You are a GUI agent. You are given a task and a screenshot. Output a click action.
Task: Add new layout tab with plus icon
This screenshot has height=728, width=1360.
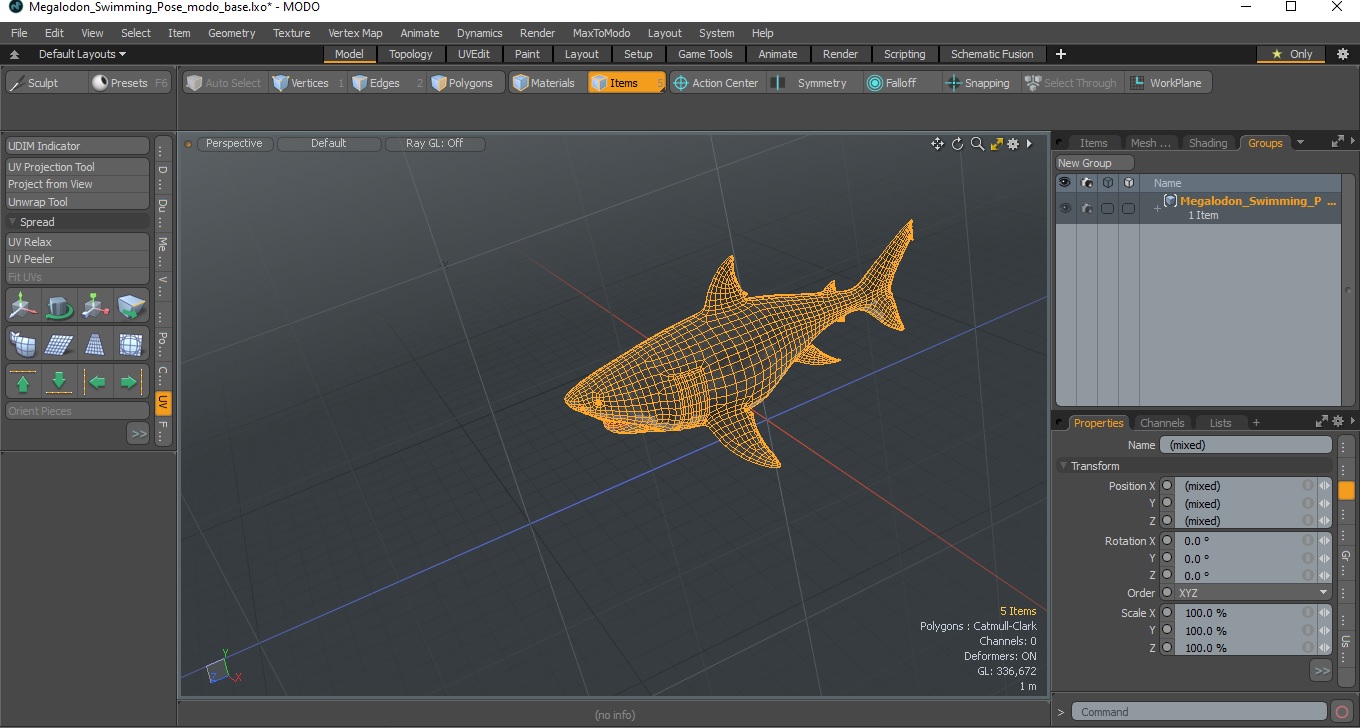tap(1061, 54)
